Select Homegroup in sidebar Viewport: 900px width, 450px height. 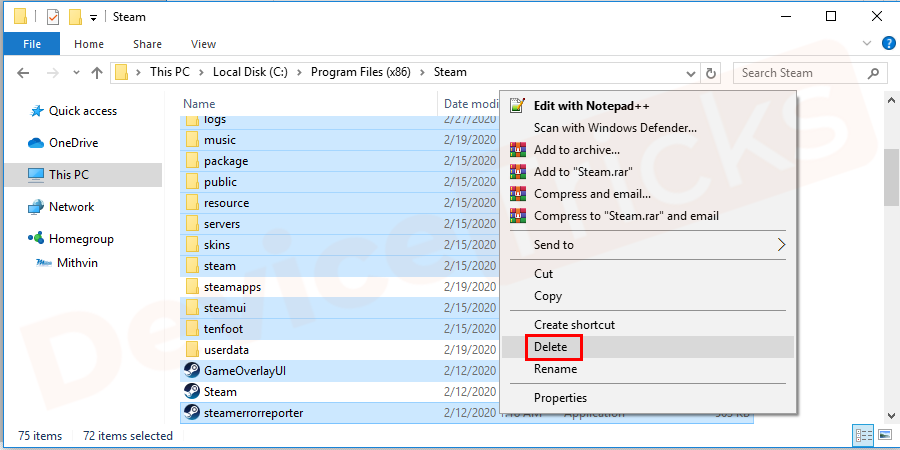pos(81,239)
